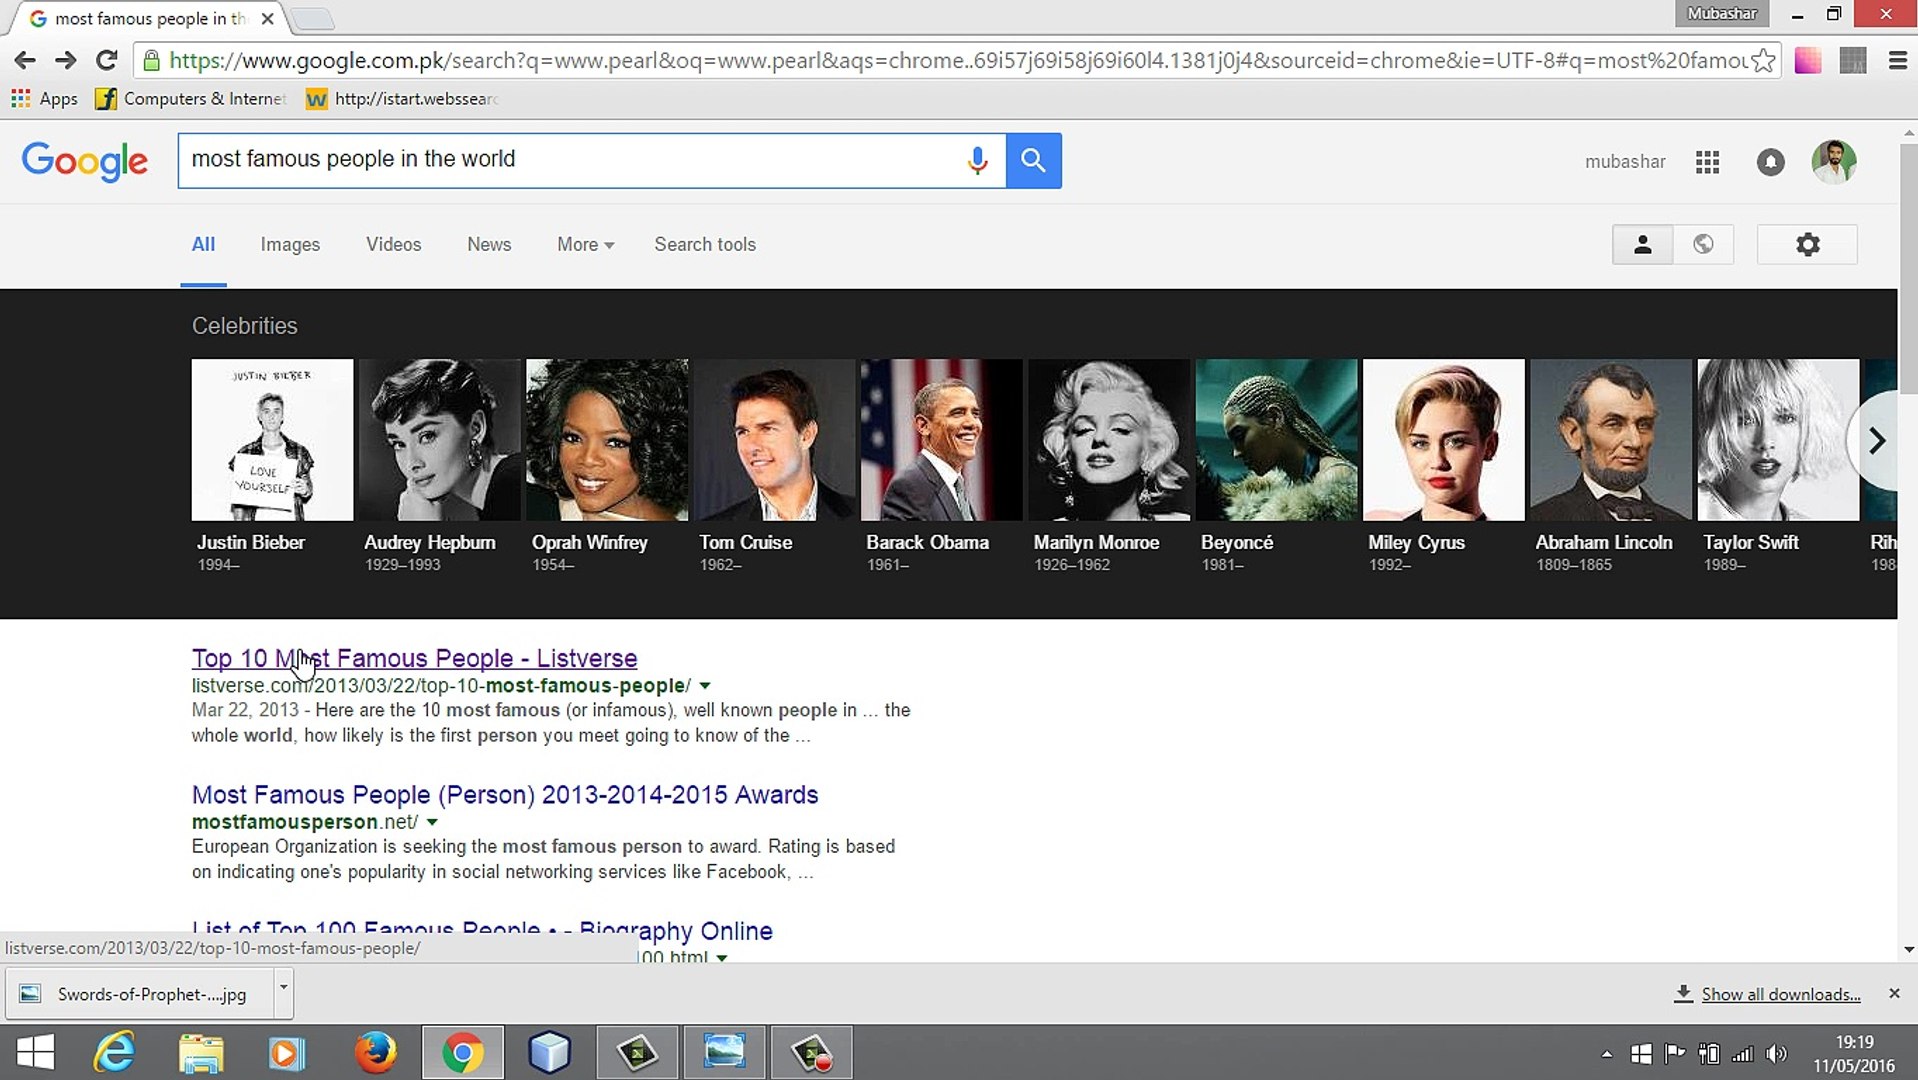Open the Google account profile picture
The width and height of the screenshot is (1918, 1080).
[x=1833, y=161]
